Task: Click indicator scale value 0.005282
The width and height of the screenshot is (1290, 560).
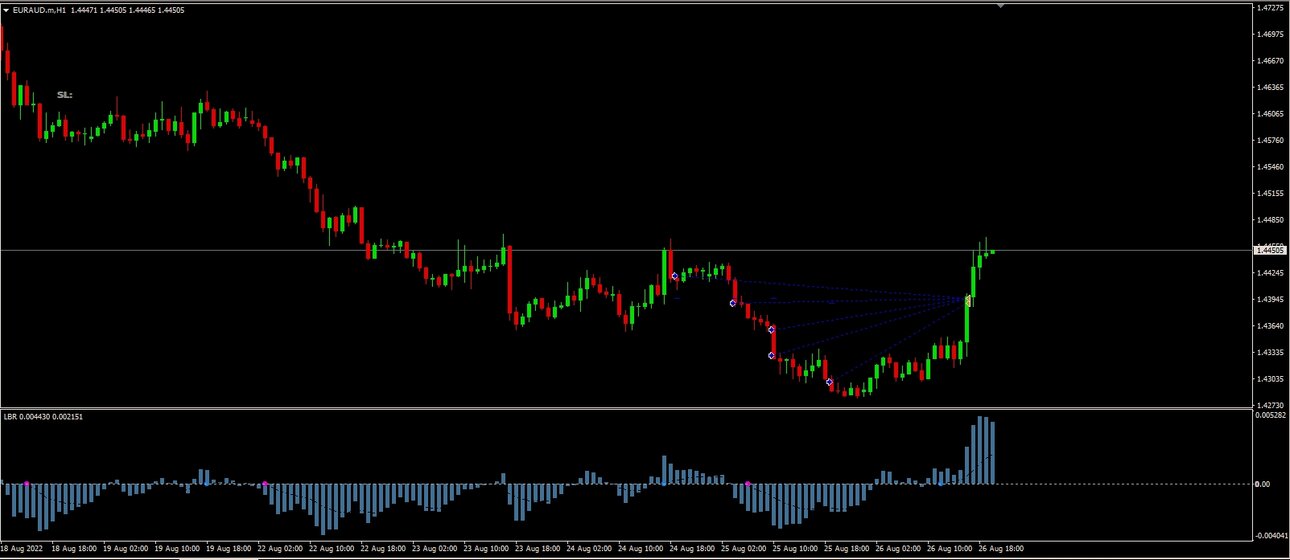Action: [1271, 416]
